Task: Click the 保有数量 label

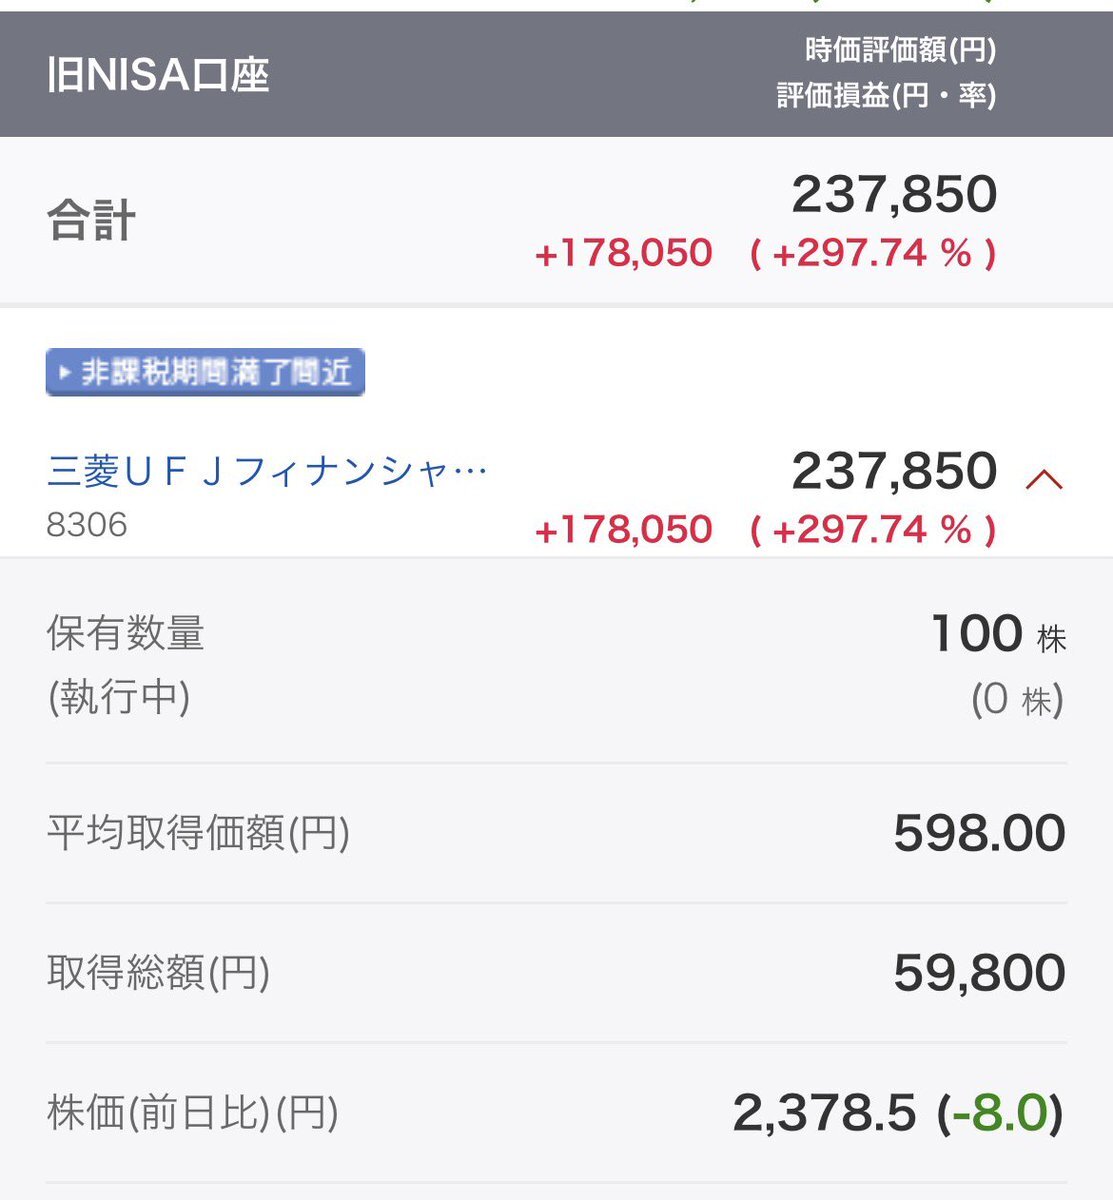Action: pyautogui.click(x=126, y=633)
